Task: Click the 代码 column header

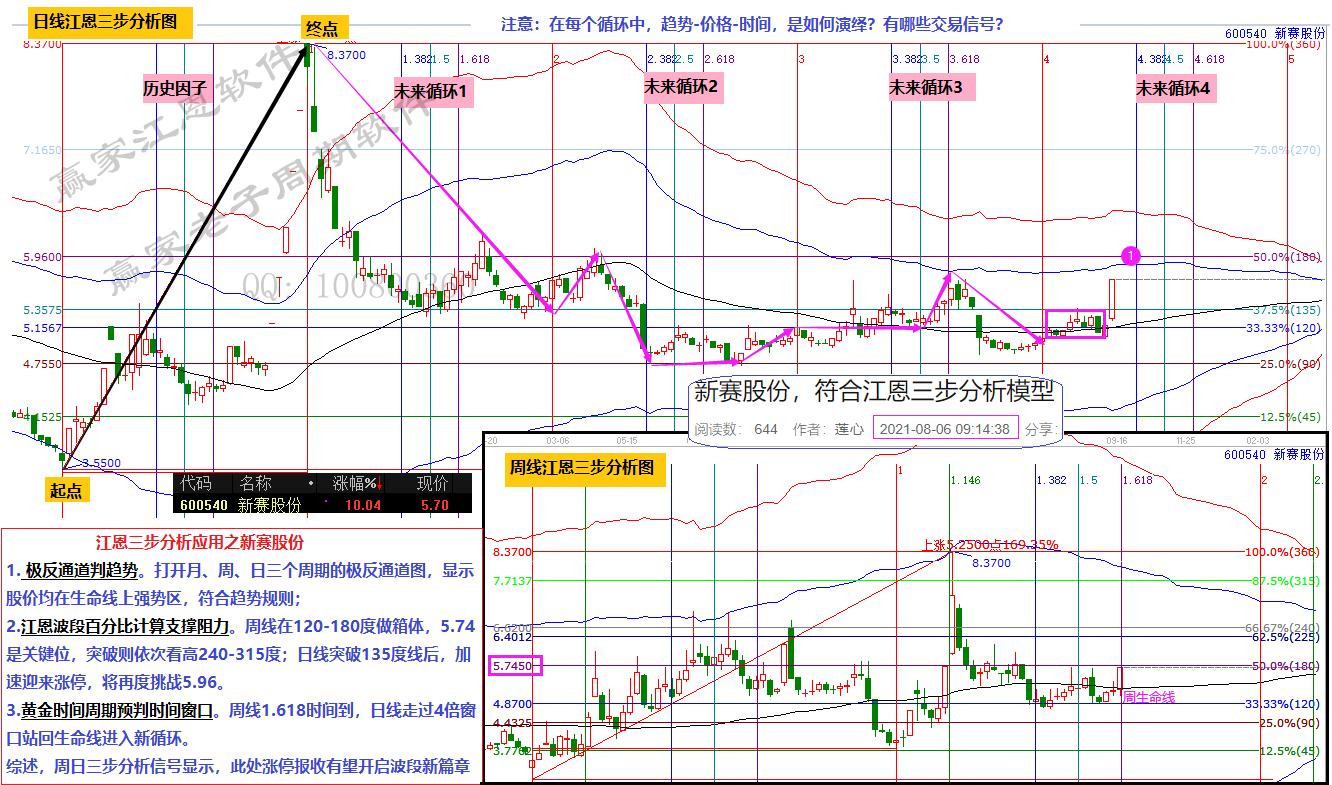Action: pos(196,483)
